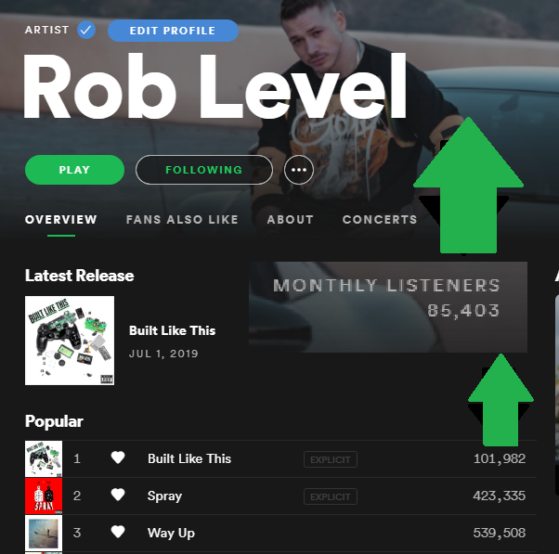Switch to the Fans Also Like tab

click(x=182, y=220)
